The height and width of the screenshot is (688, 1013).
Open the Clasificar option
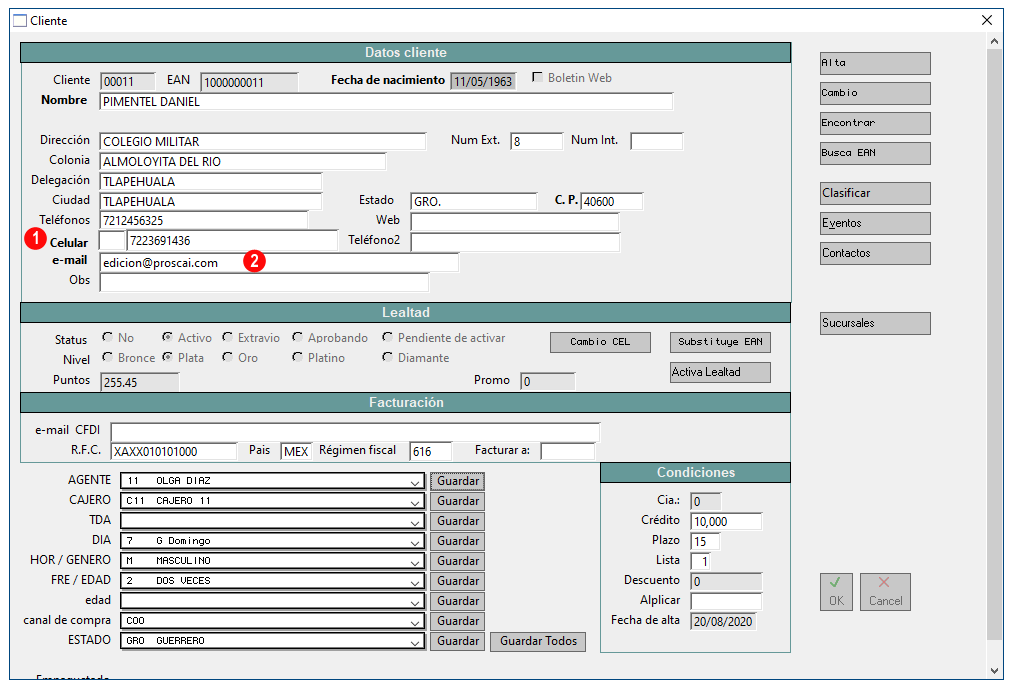[x=875, y=193]
